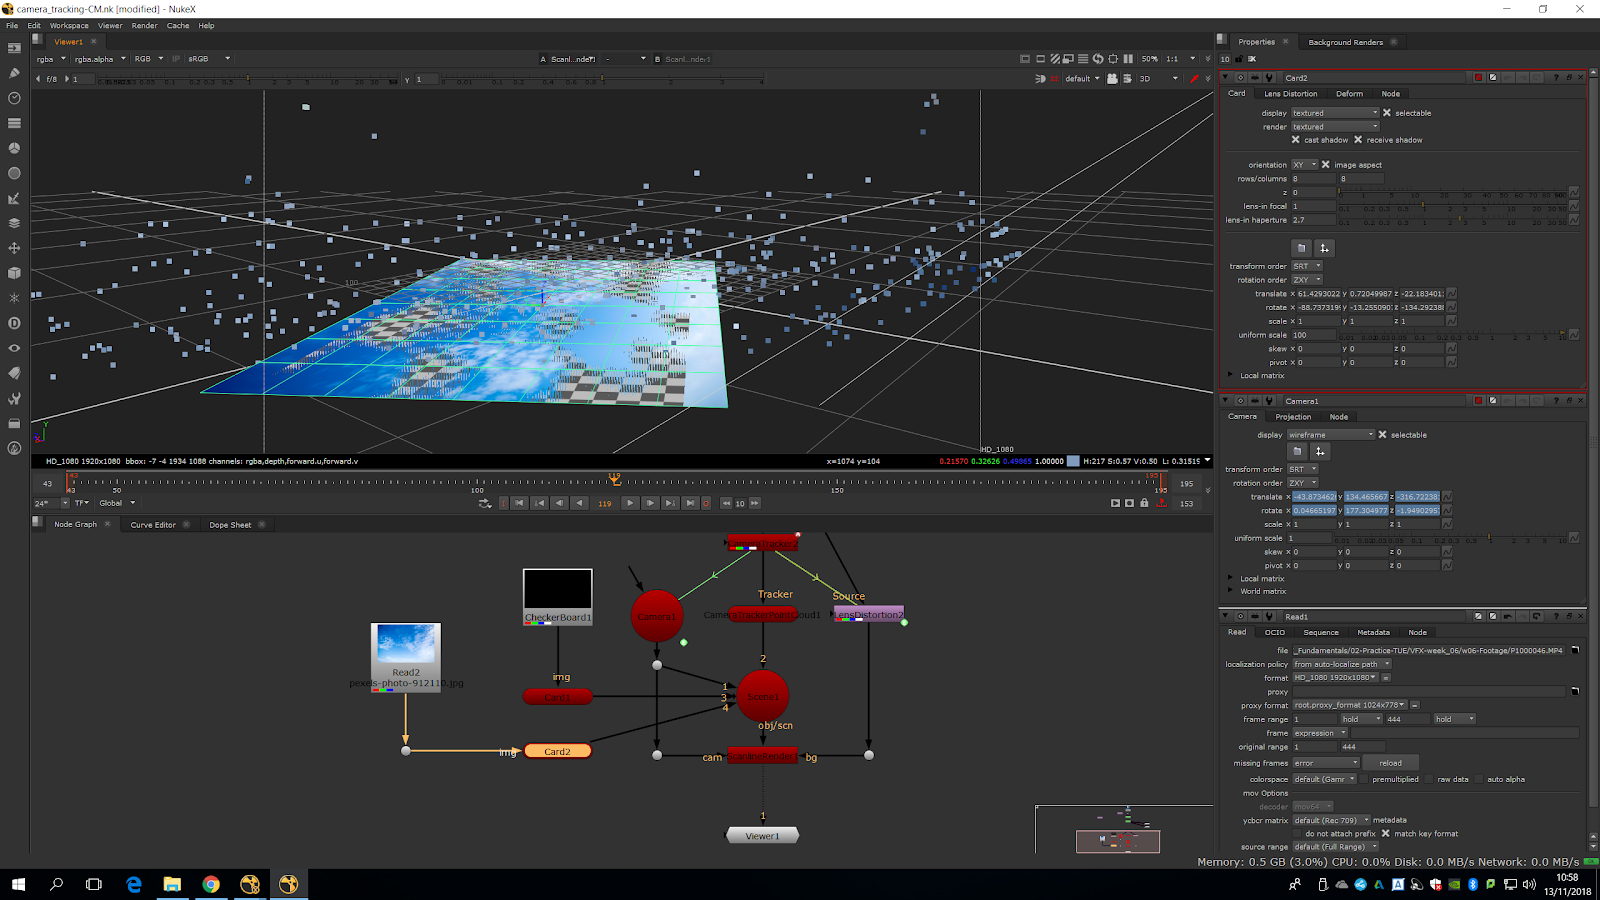
Task: Switch to the Curve Editor tab
Action: pyautogui.click(x=153, y=525)
